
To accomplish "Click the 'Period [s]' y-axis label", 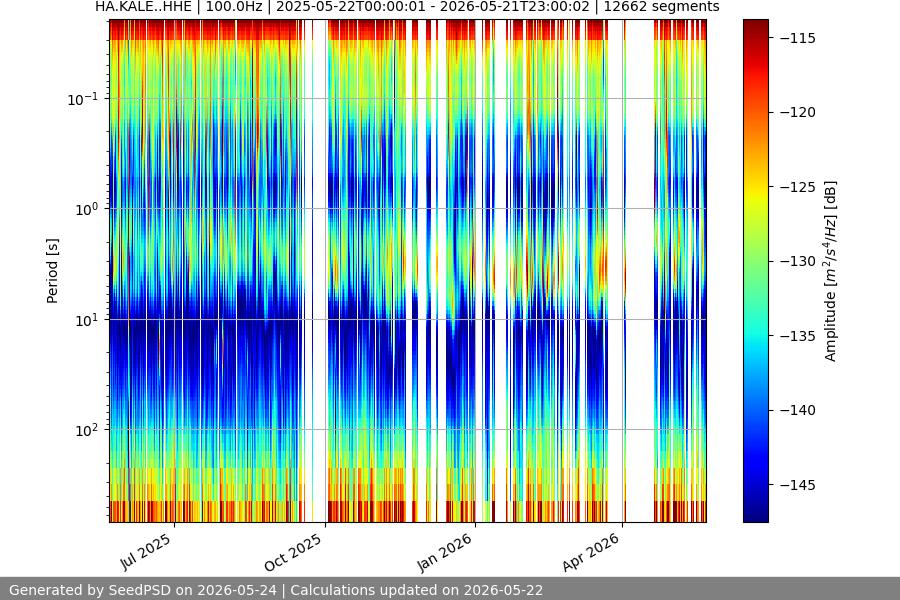I will (52, 271).
